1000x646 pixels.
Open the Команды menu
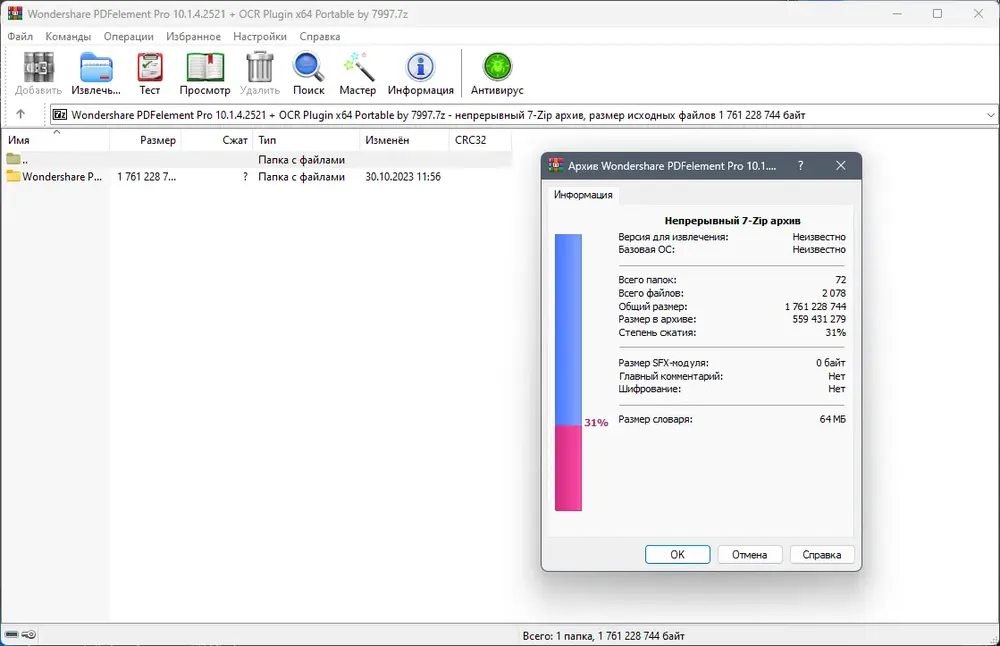click(x=68, y=36)
